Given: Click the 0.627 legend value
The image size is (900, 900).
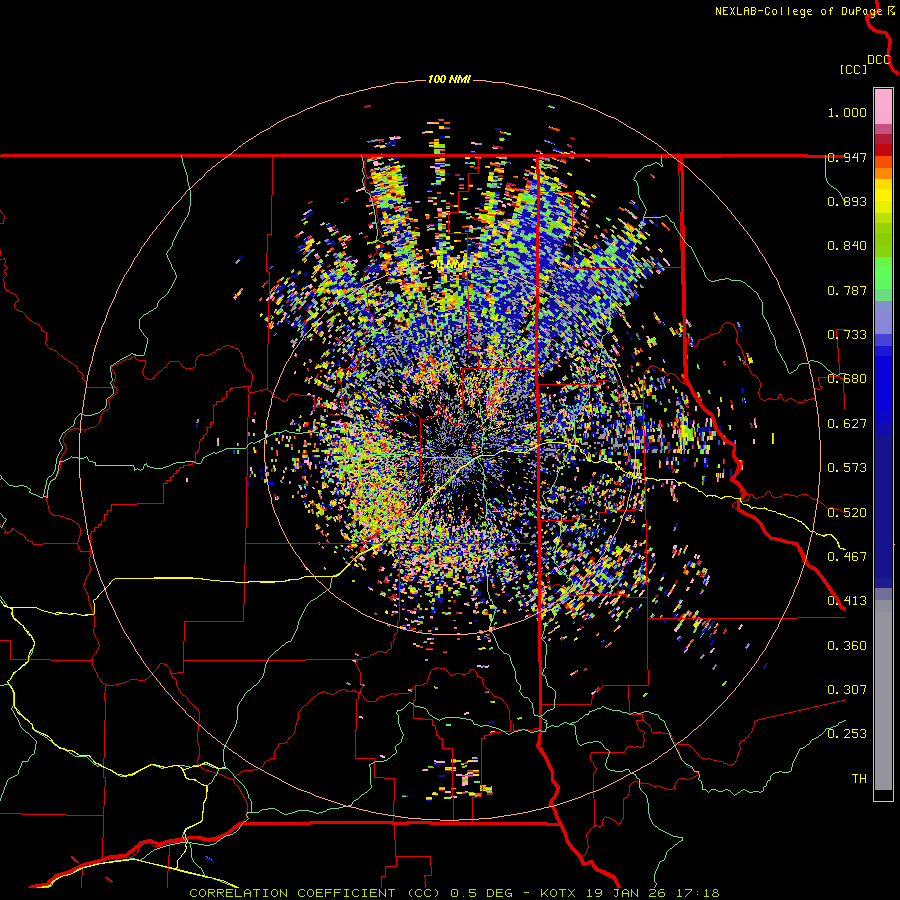Looking at the screenshot, I should (x=847, y=424).
